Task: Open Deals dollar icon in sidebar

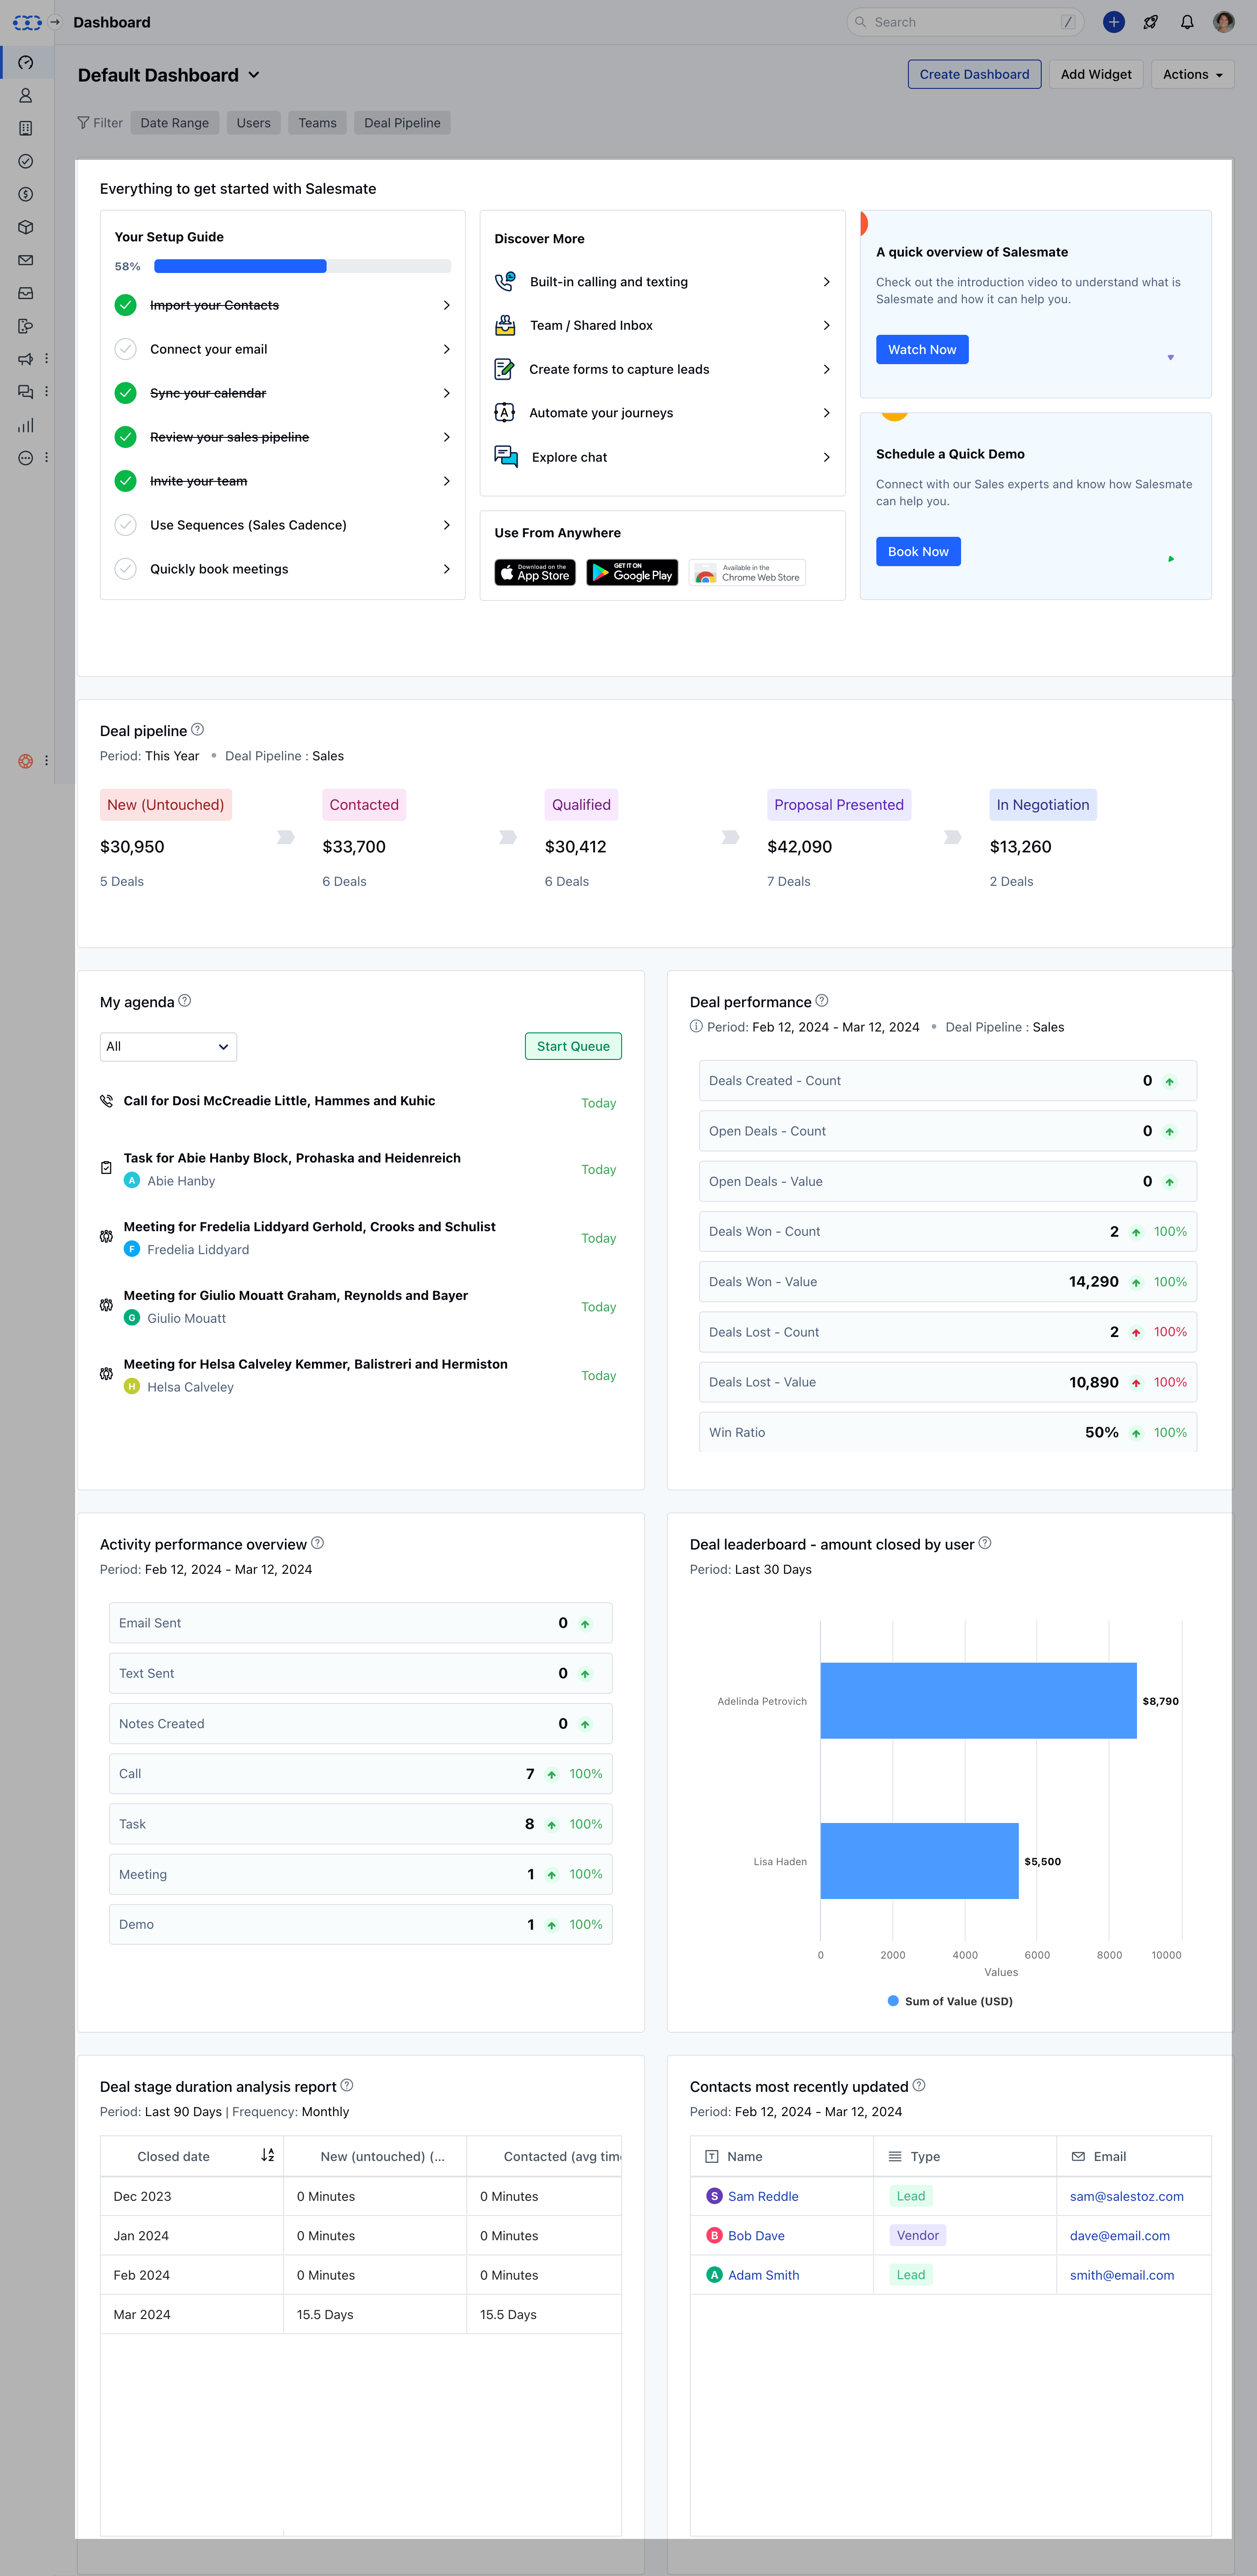Action: [26, 194]
